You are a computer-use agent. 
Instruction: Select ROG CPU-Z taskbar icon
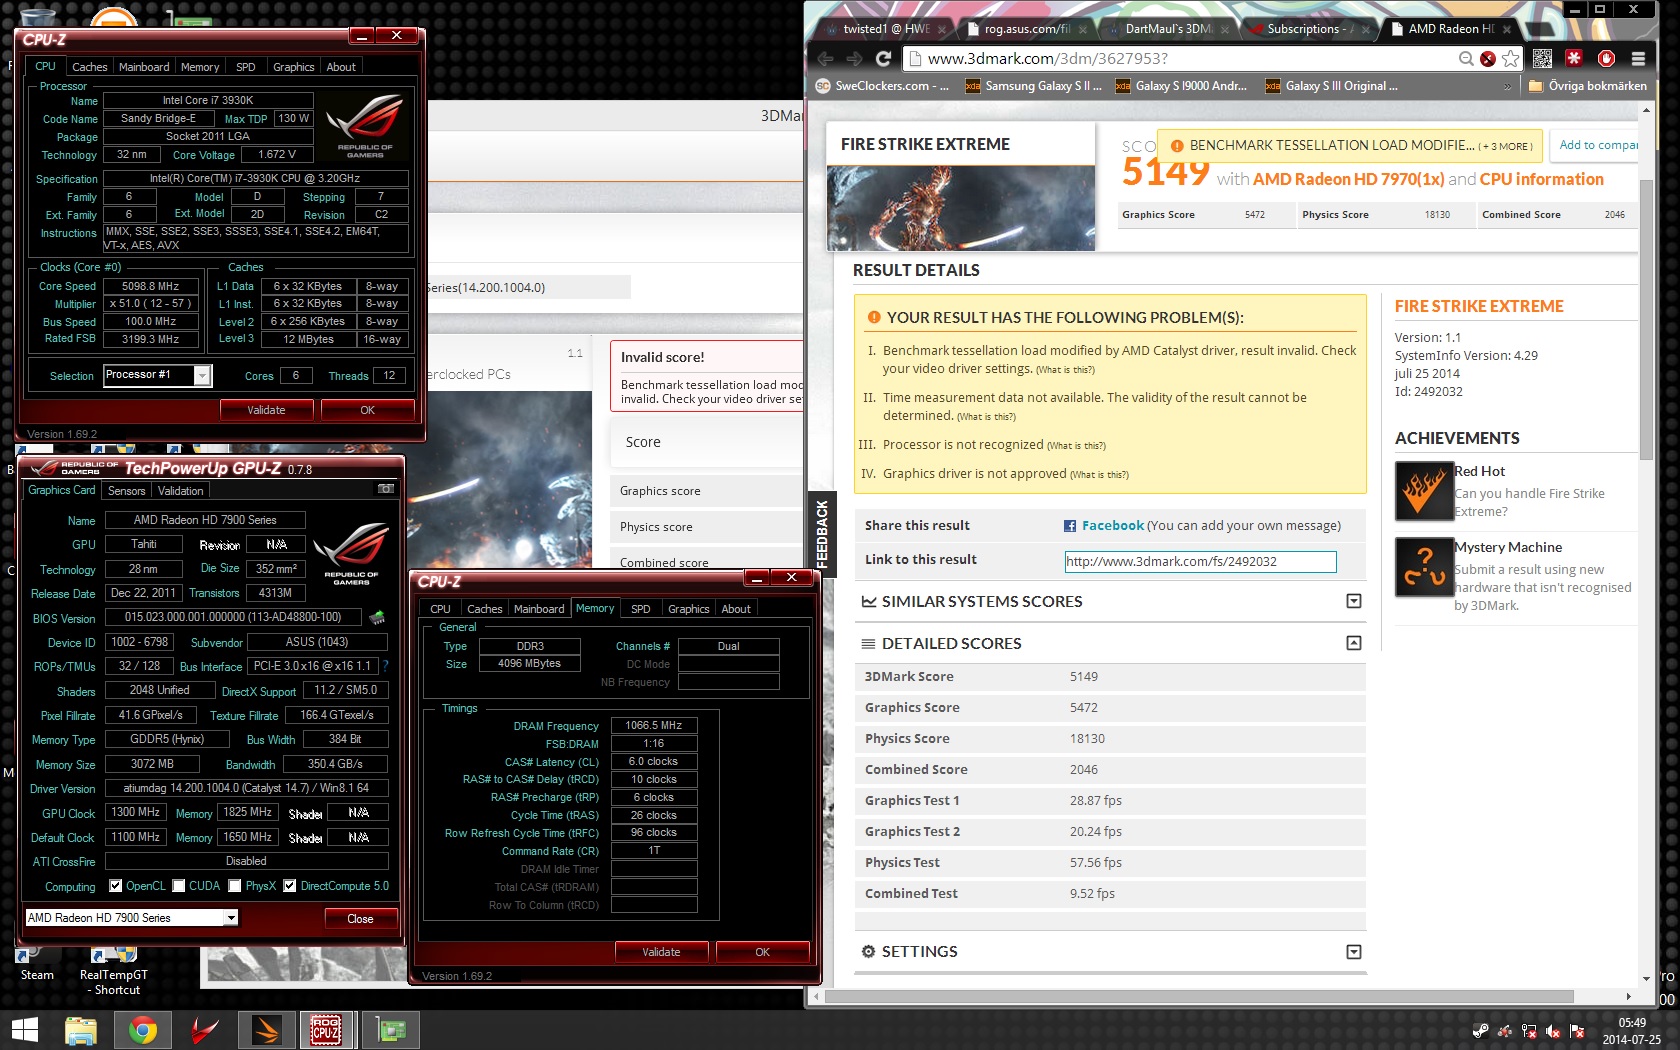[x=326, y=1030]
